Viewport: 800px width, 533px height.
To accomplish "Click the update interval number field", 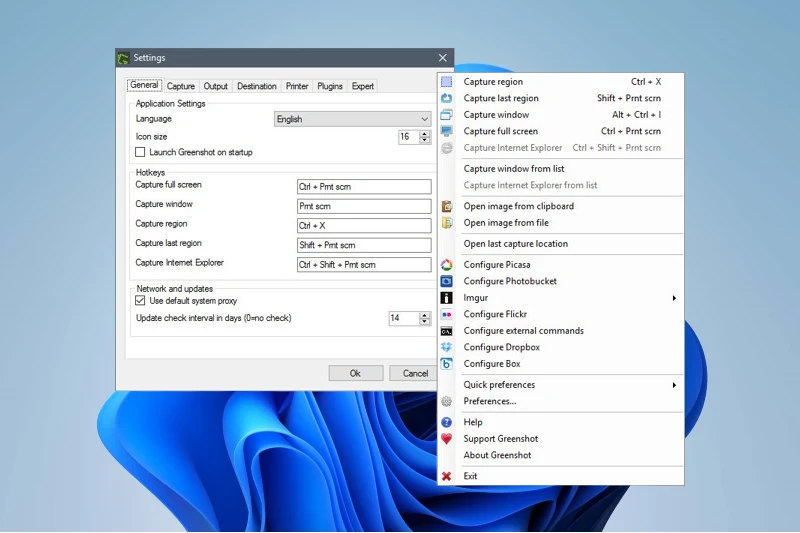I will click(x=404, y=318).
